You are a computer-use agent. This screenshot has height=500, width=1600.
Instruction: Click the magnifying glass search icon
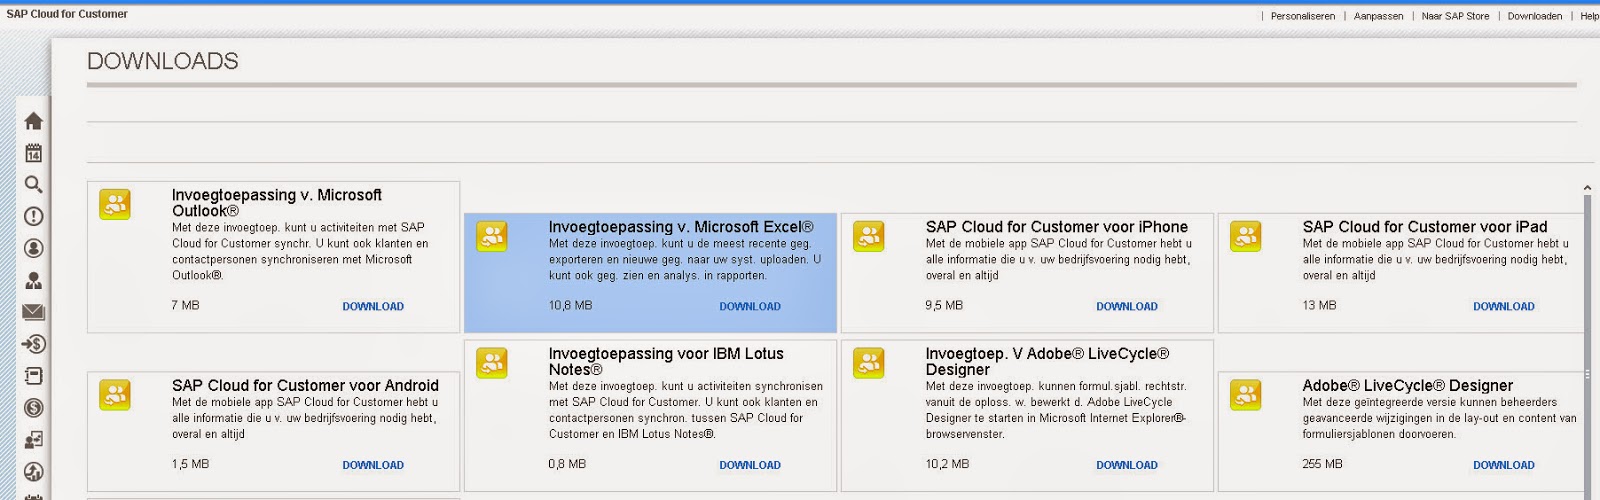(x=33, y=185)
